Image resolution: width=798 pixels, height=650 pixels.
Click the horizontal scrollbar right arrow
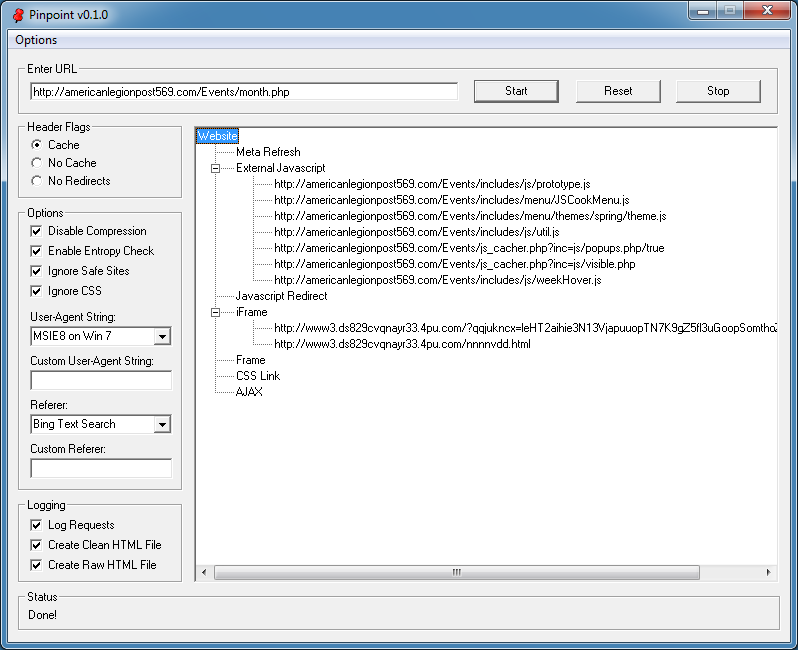tap(768, 572)
